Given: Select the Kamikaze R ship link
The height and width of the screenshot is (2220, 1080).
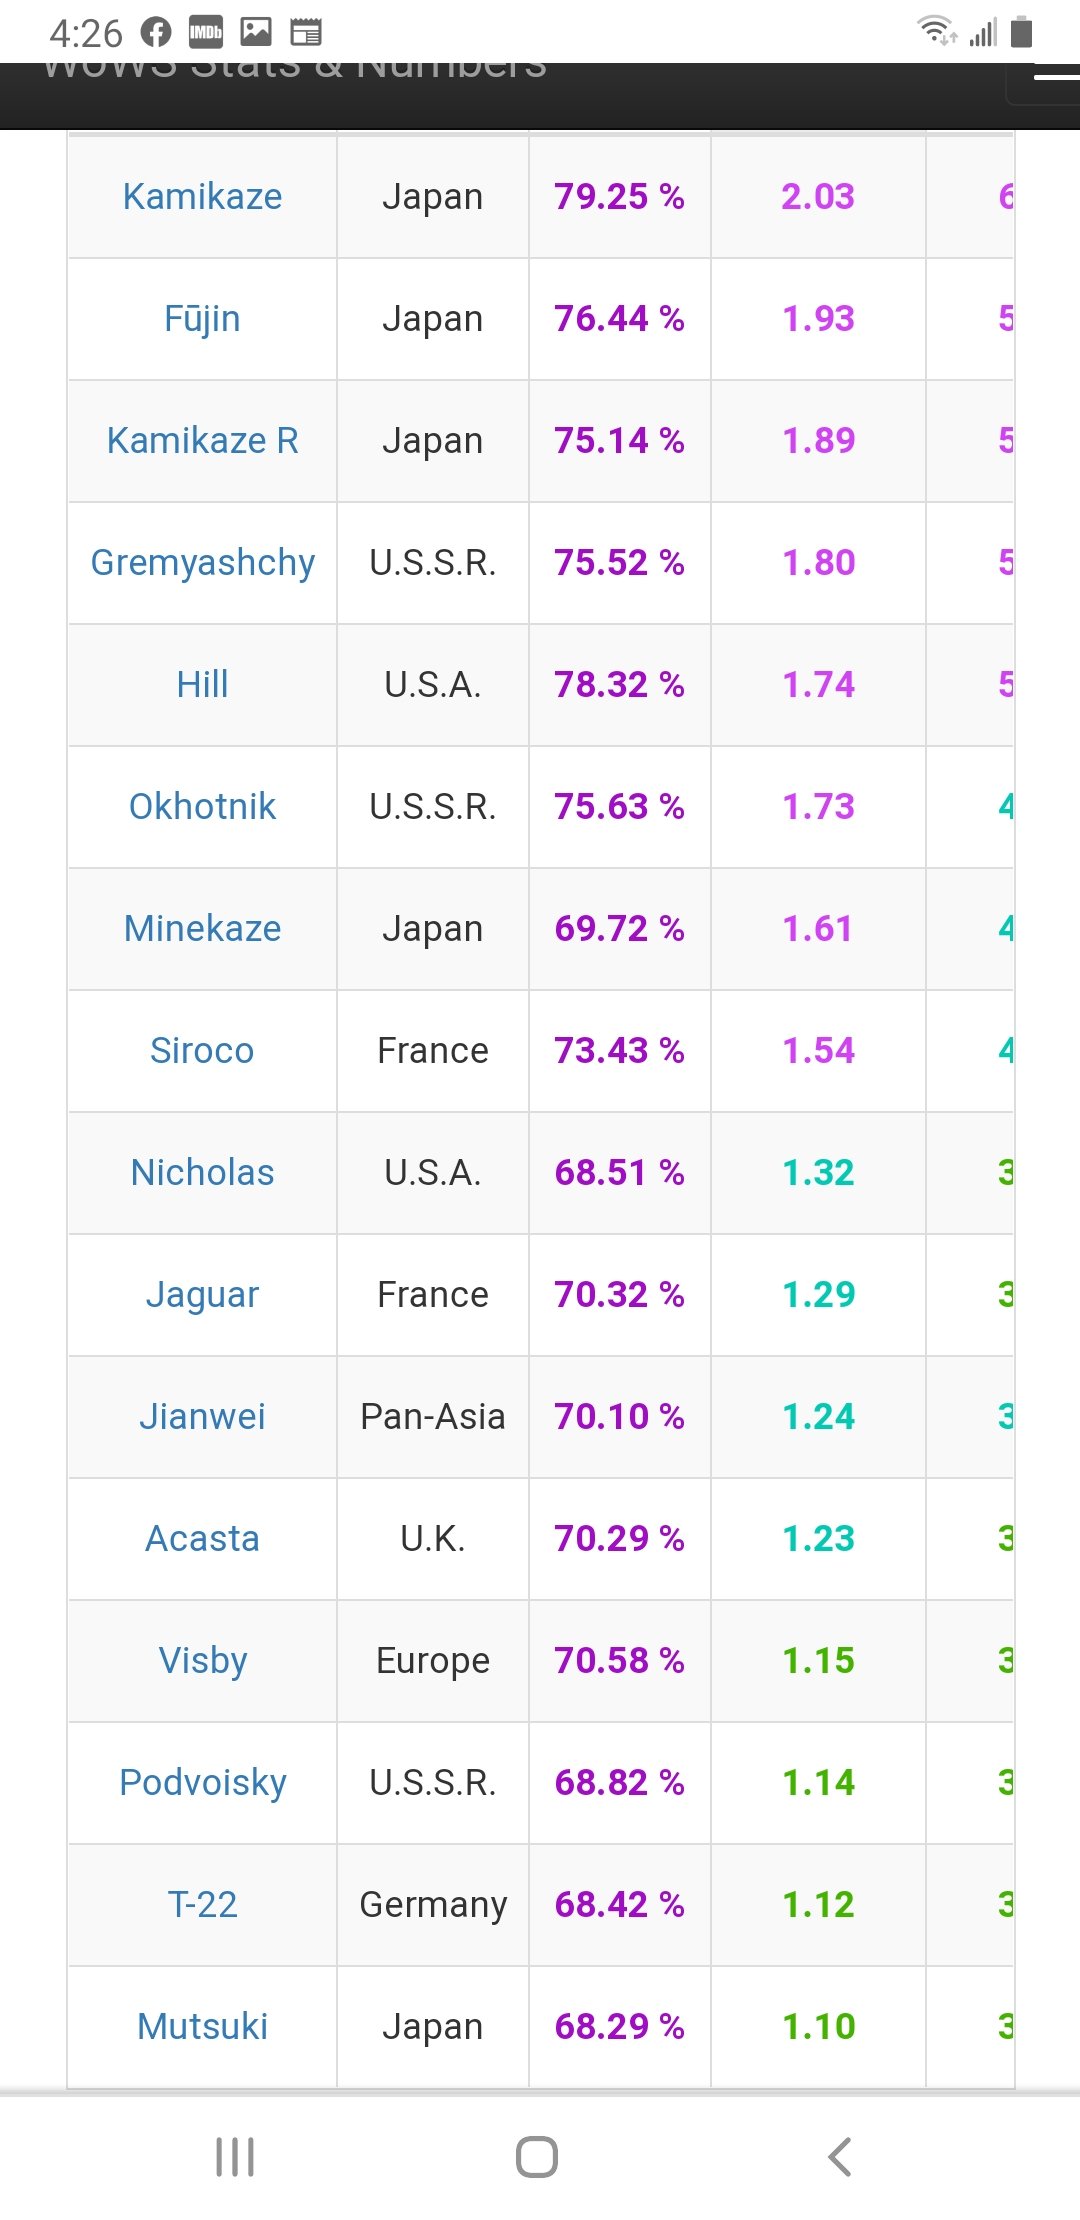Looking at the screenshot, I should coord(202,441).
